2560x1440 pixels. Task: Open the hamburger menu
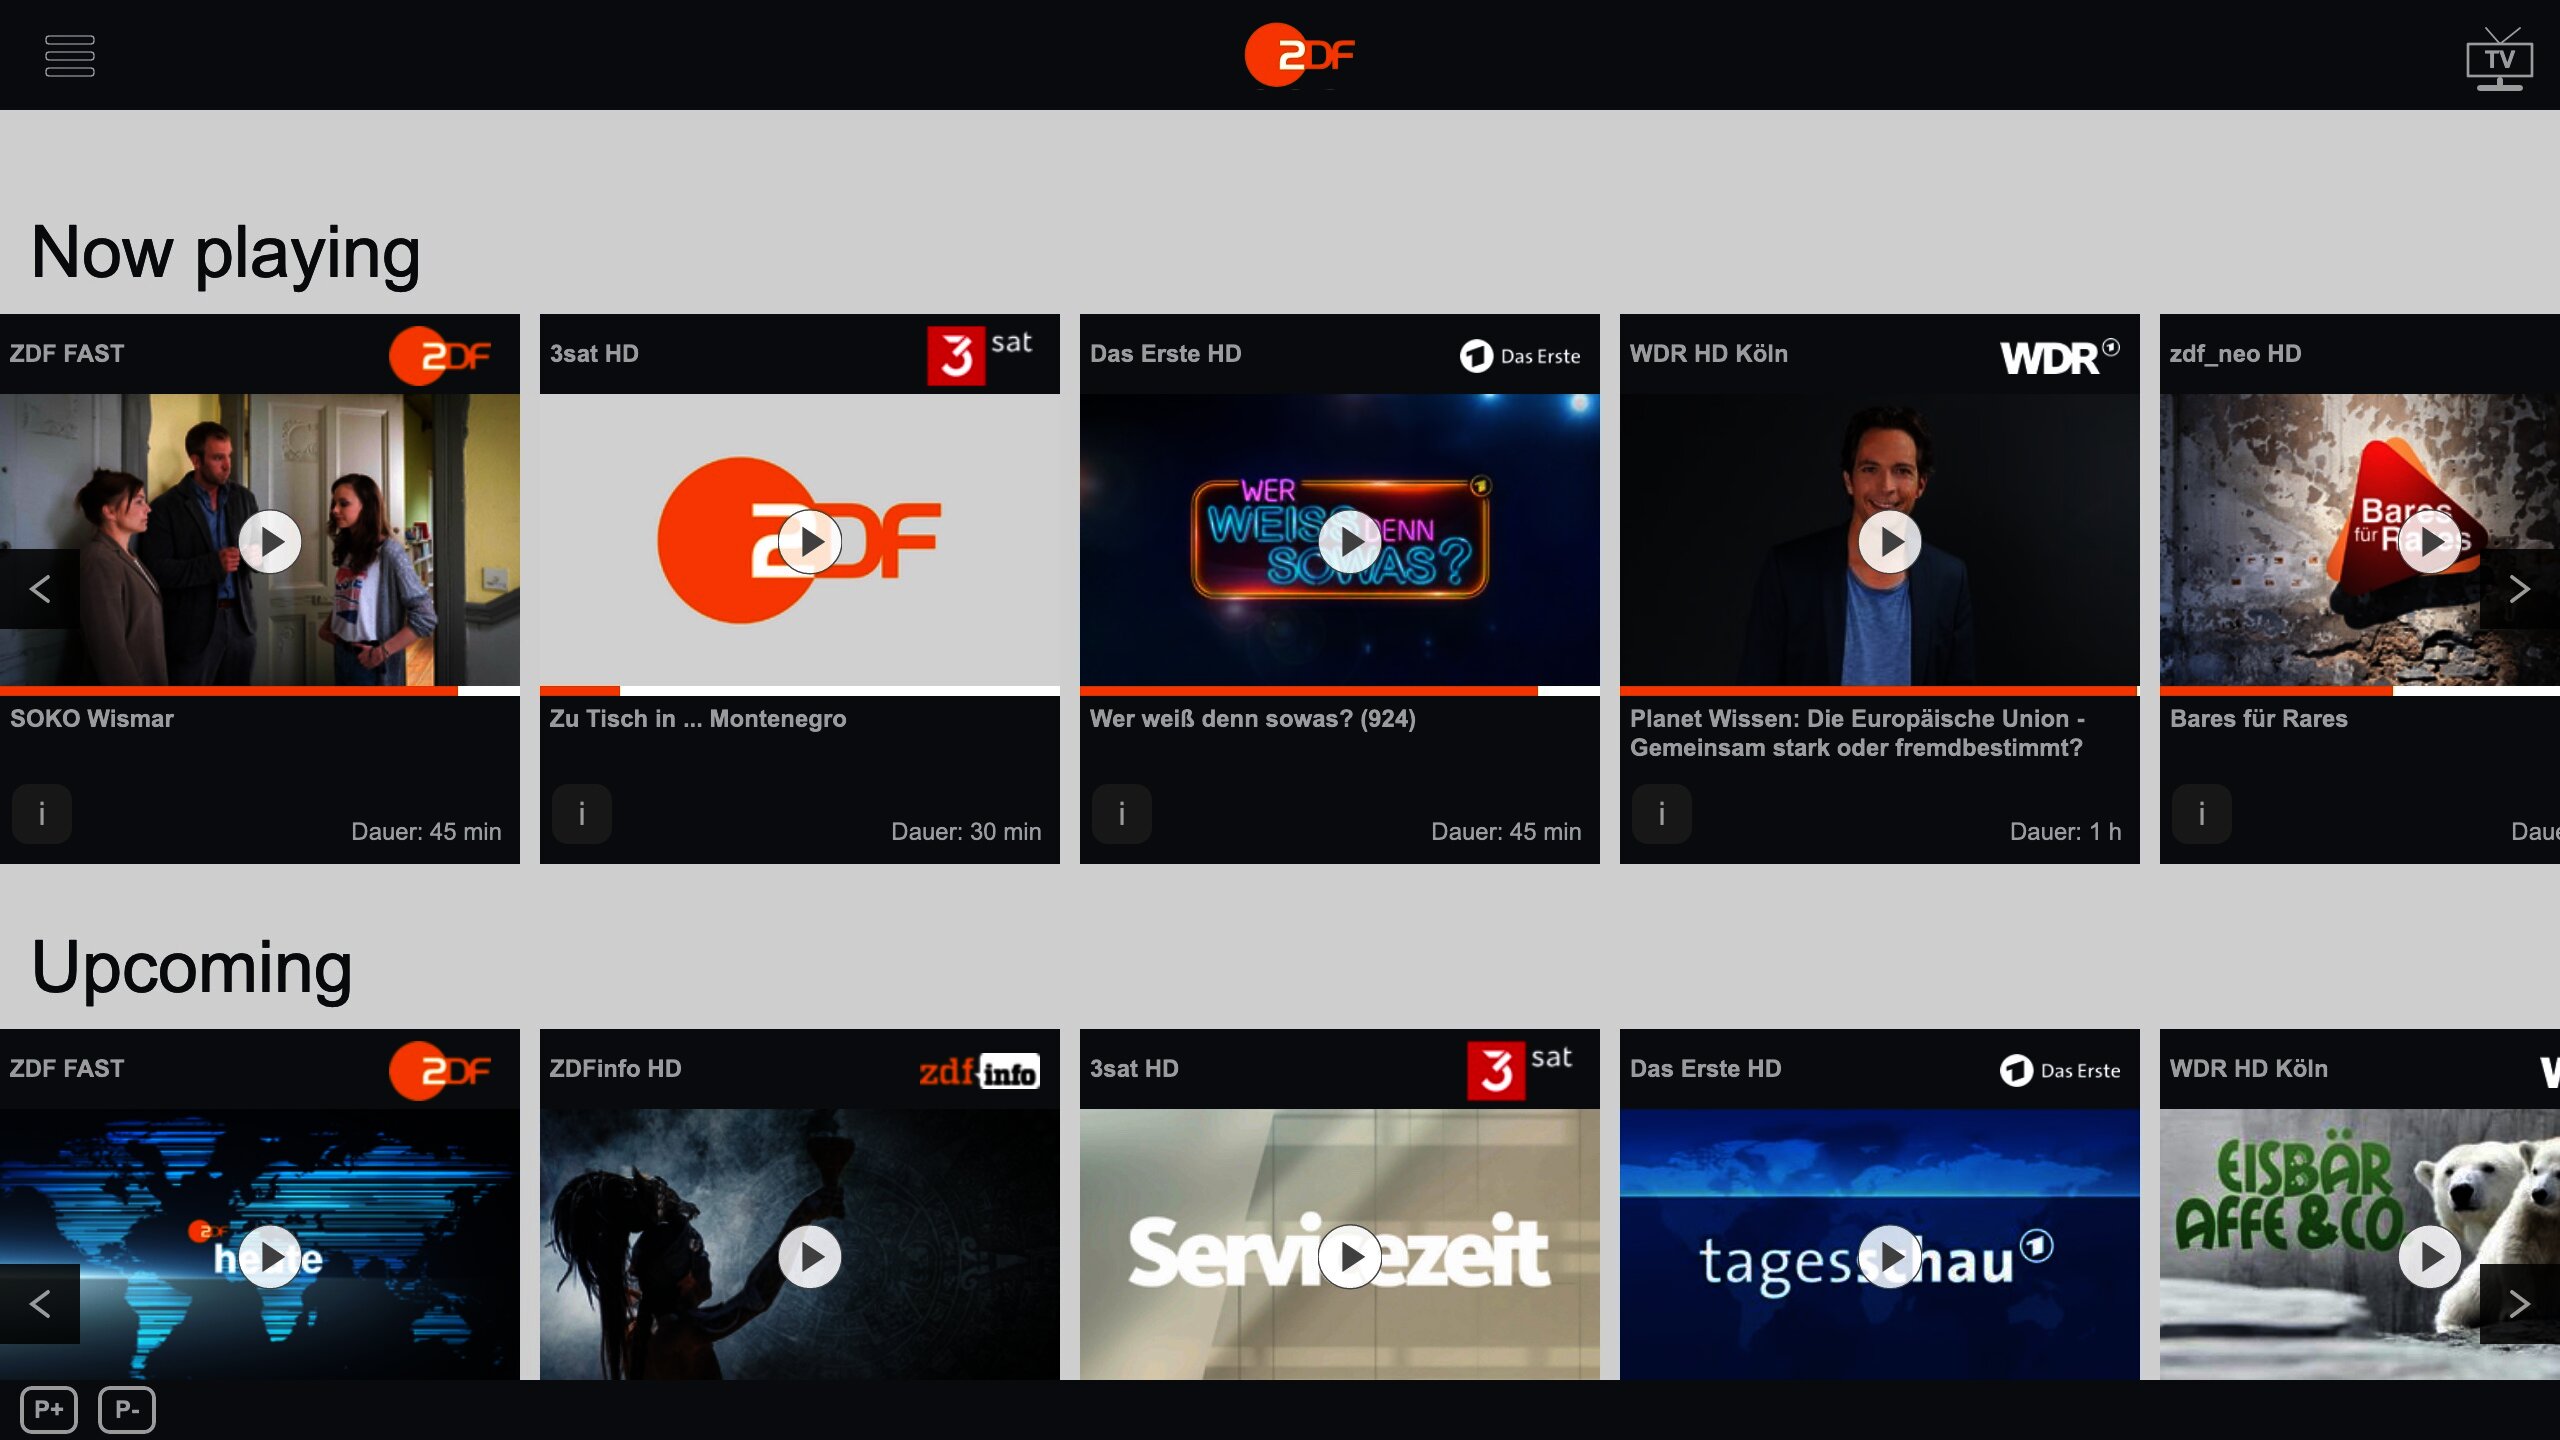click(70, 56)
